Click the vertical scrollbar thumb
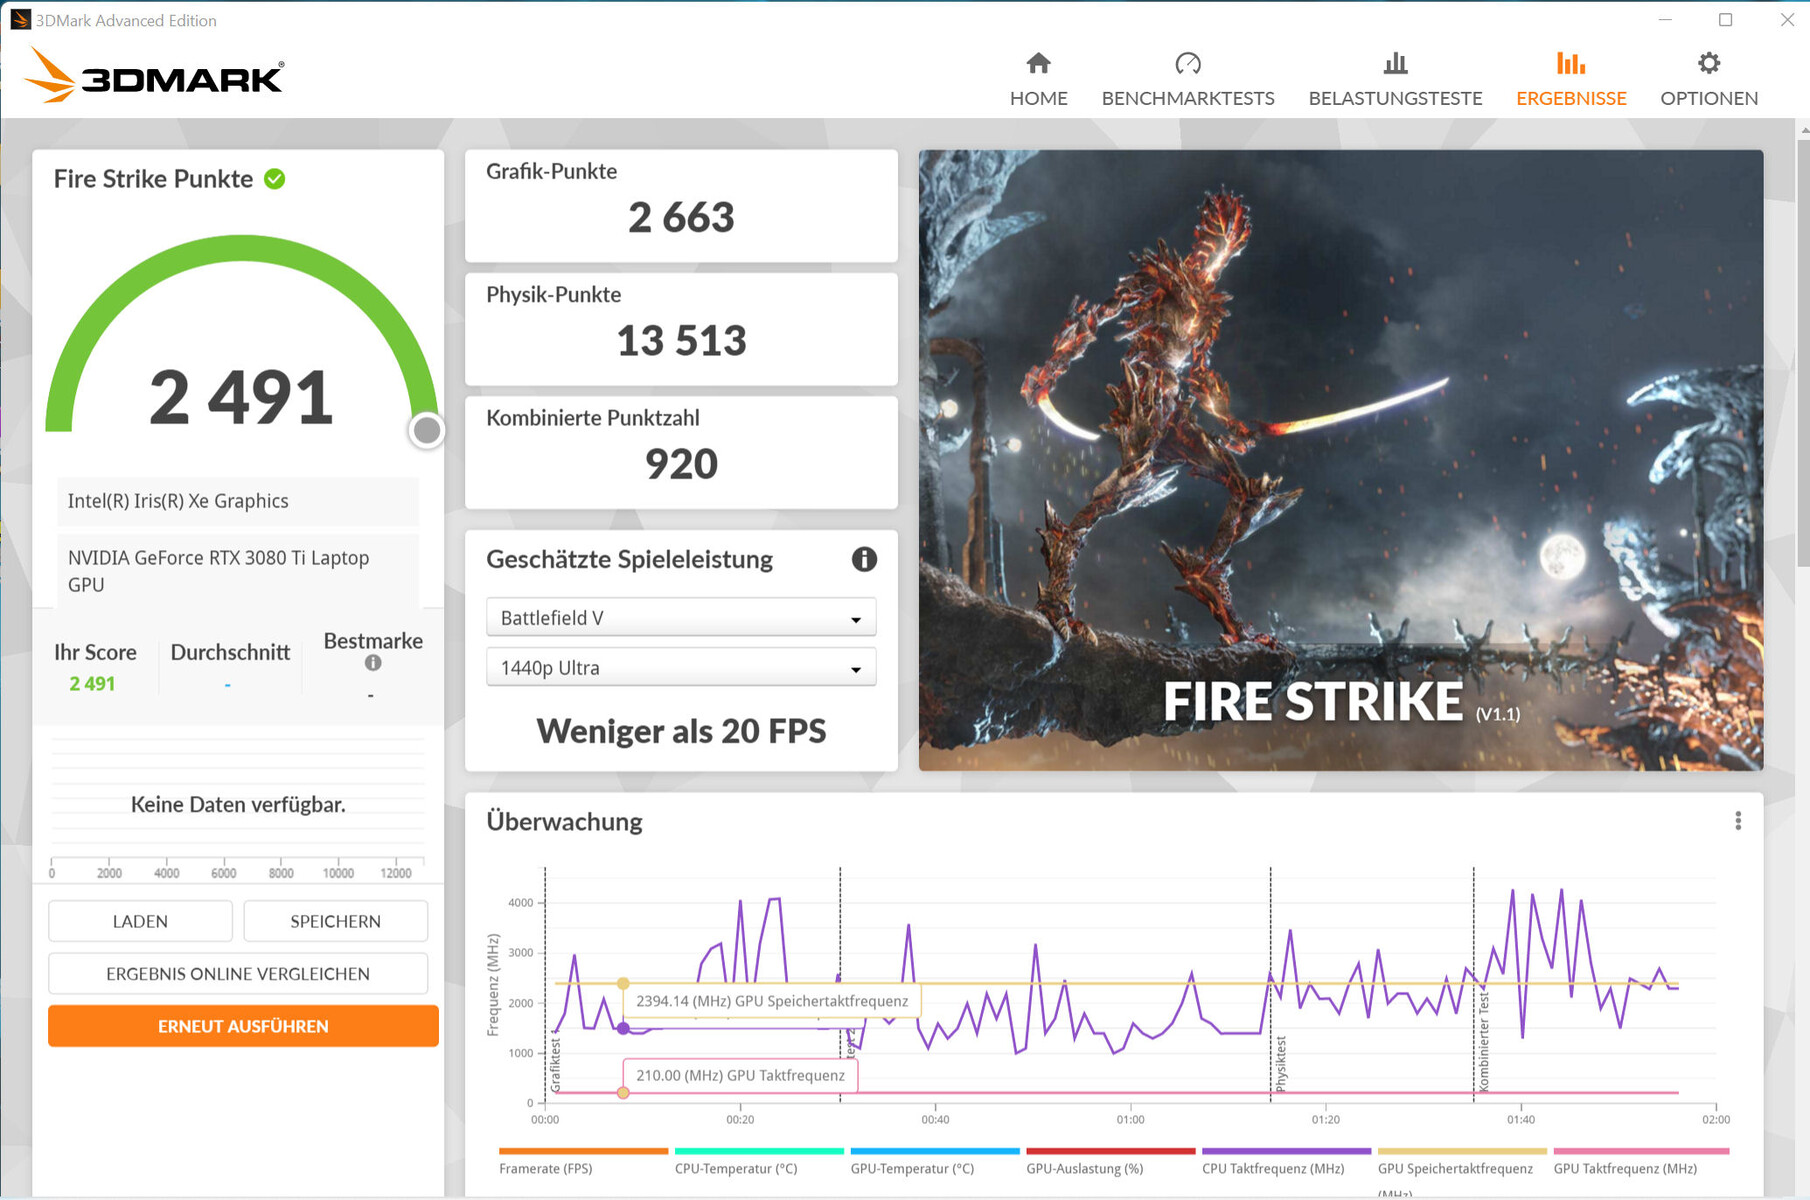Screen dimensions: 1810x1200 coord(1803,355)
